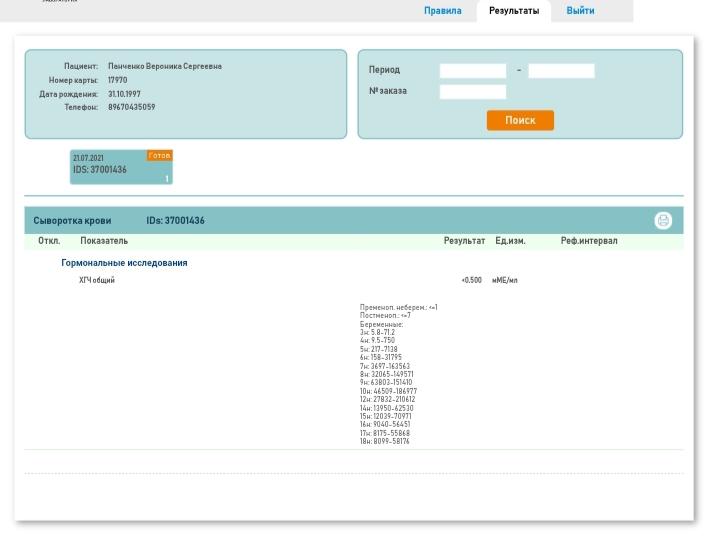Click the Гормональные исследования section title
719x539 pixels.
coord(124,263)
